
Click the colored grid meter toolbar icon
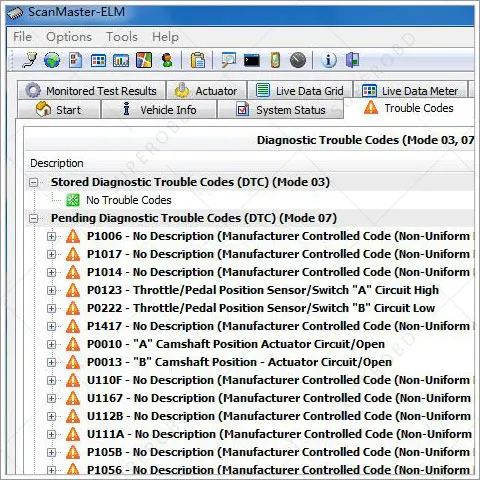click(99, 61)
